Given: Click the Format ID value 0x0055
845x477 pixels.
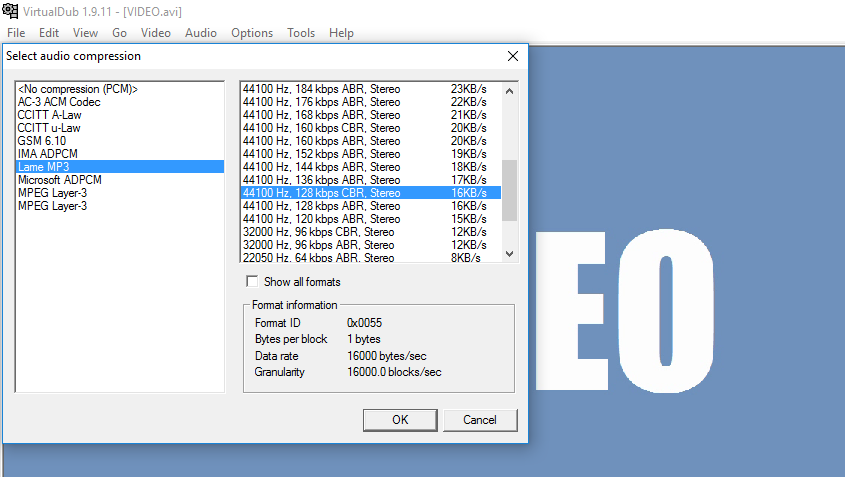Looking at the screenshot, I should [x=364, y=323].
